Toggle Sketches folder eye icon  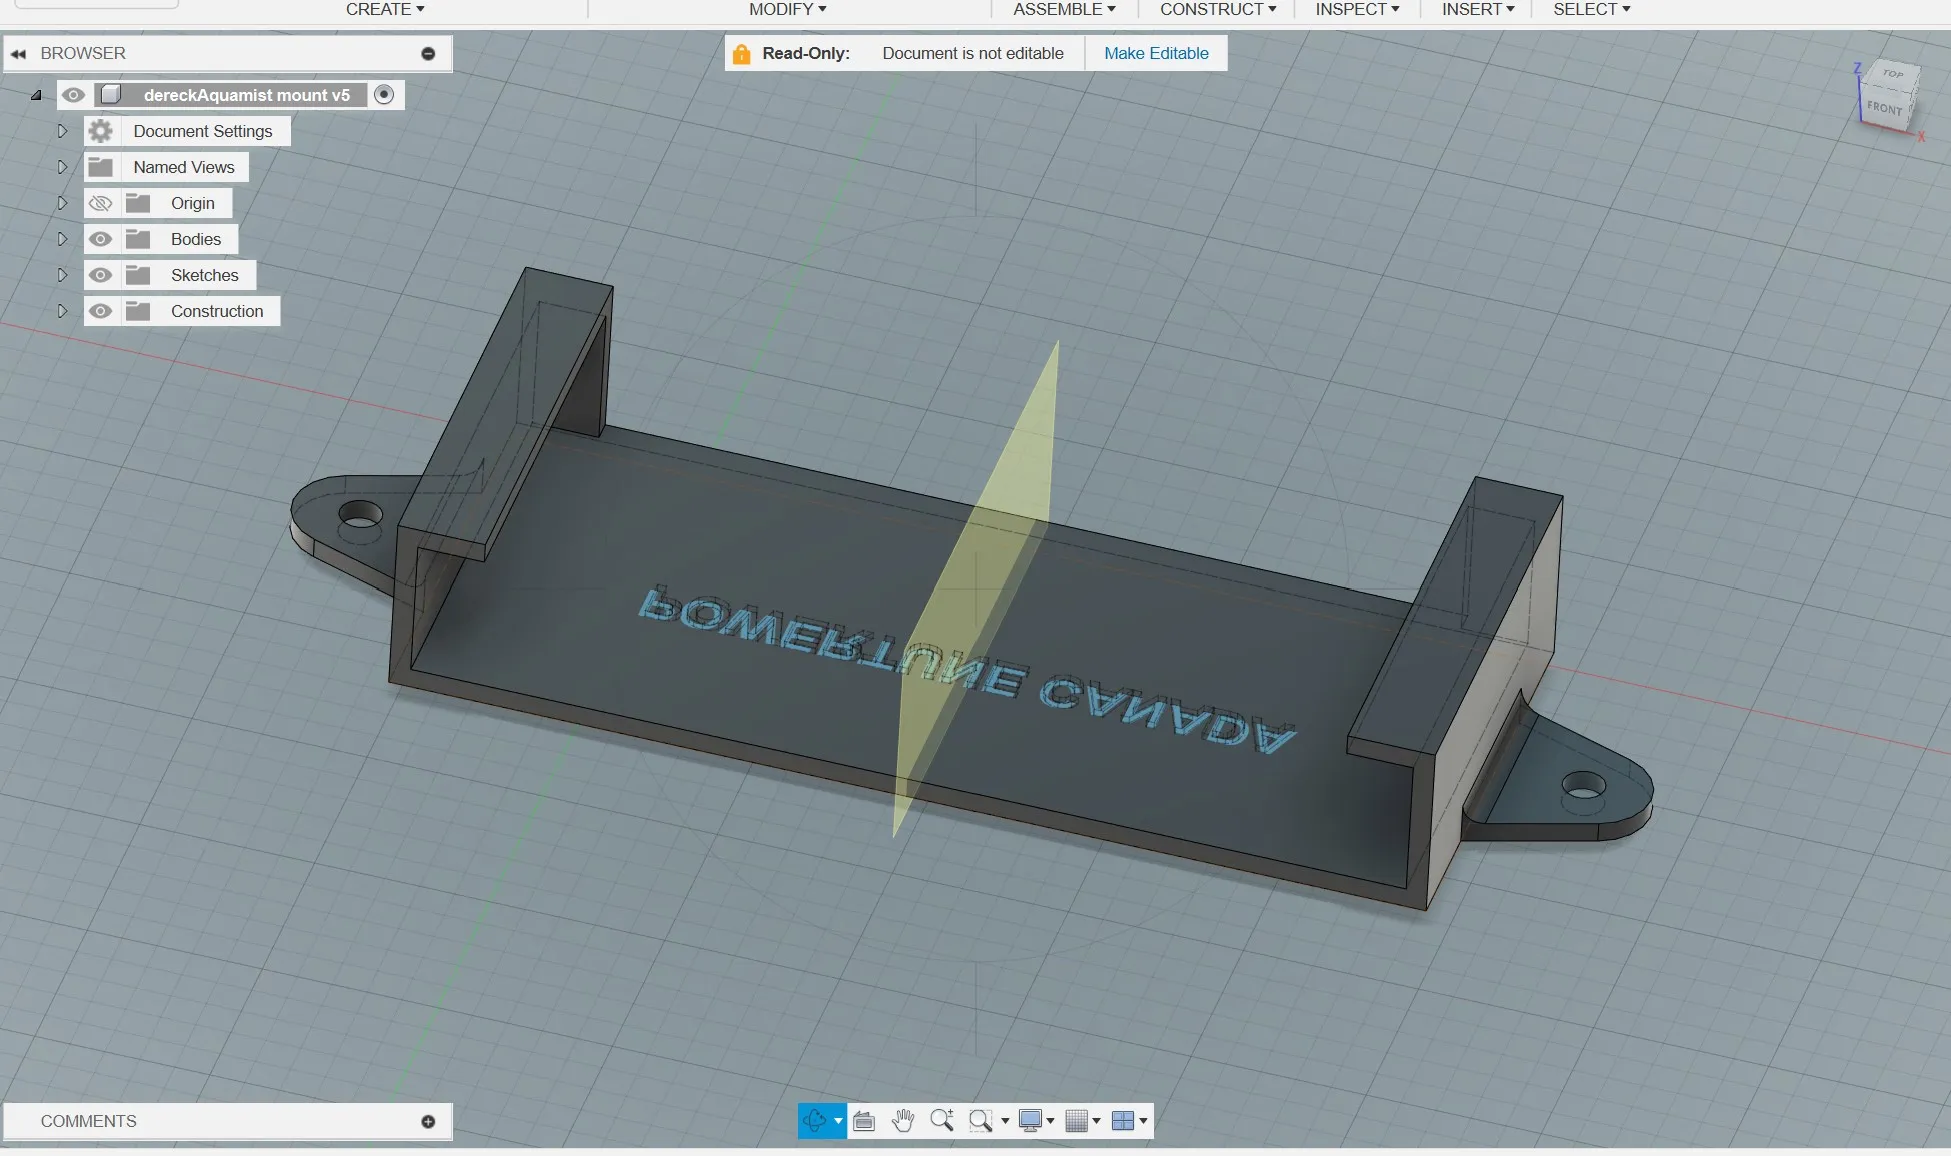[x=100, y=275]
